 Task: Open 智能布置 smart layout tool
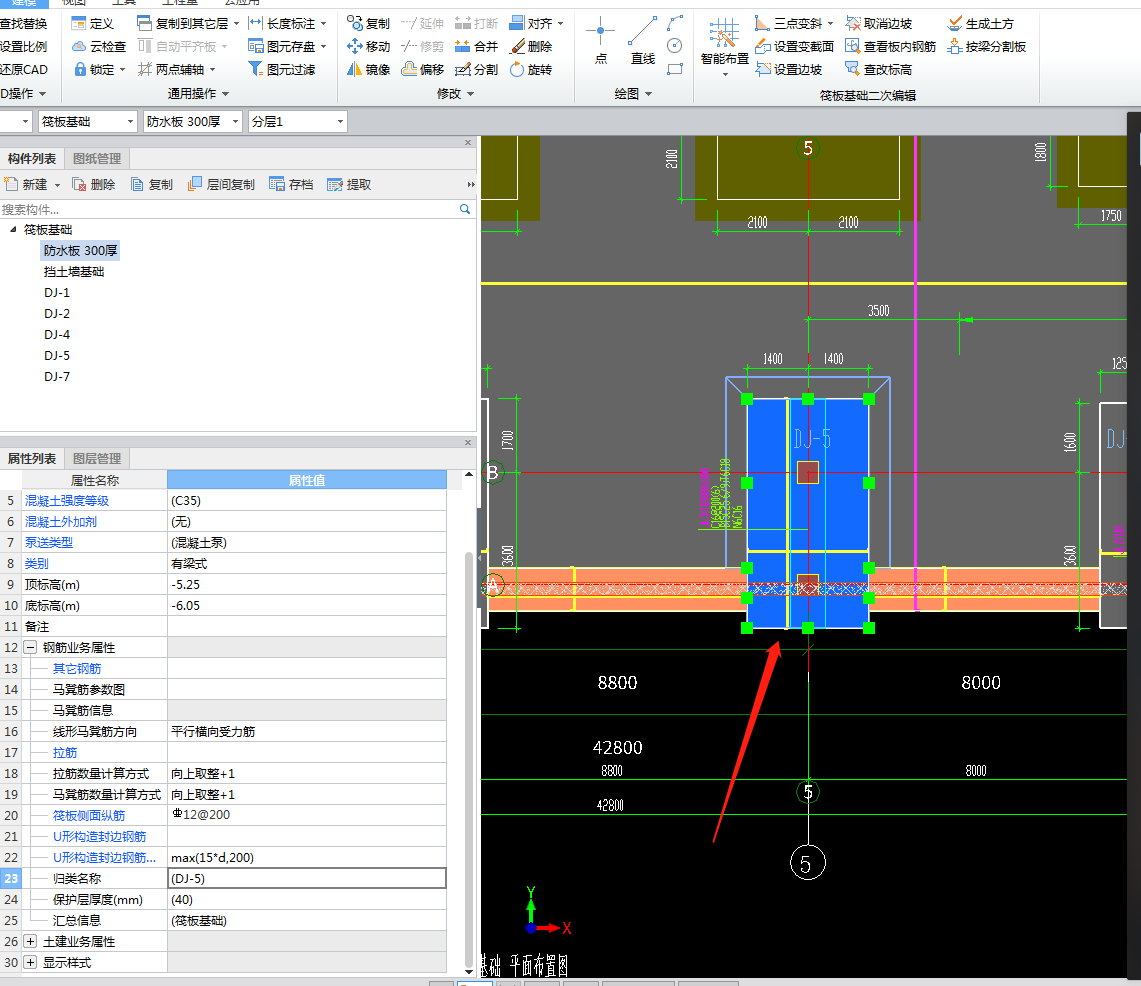point(724,47)
